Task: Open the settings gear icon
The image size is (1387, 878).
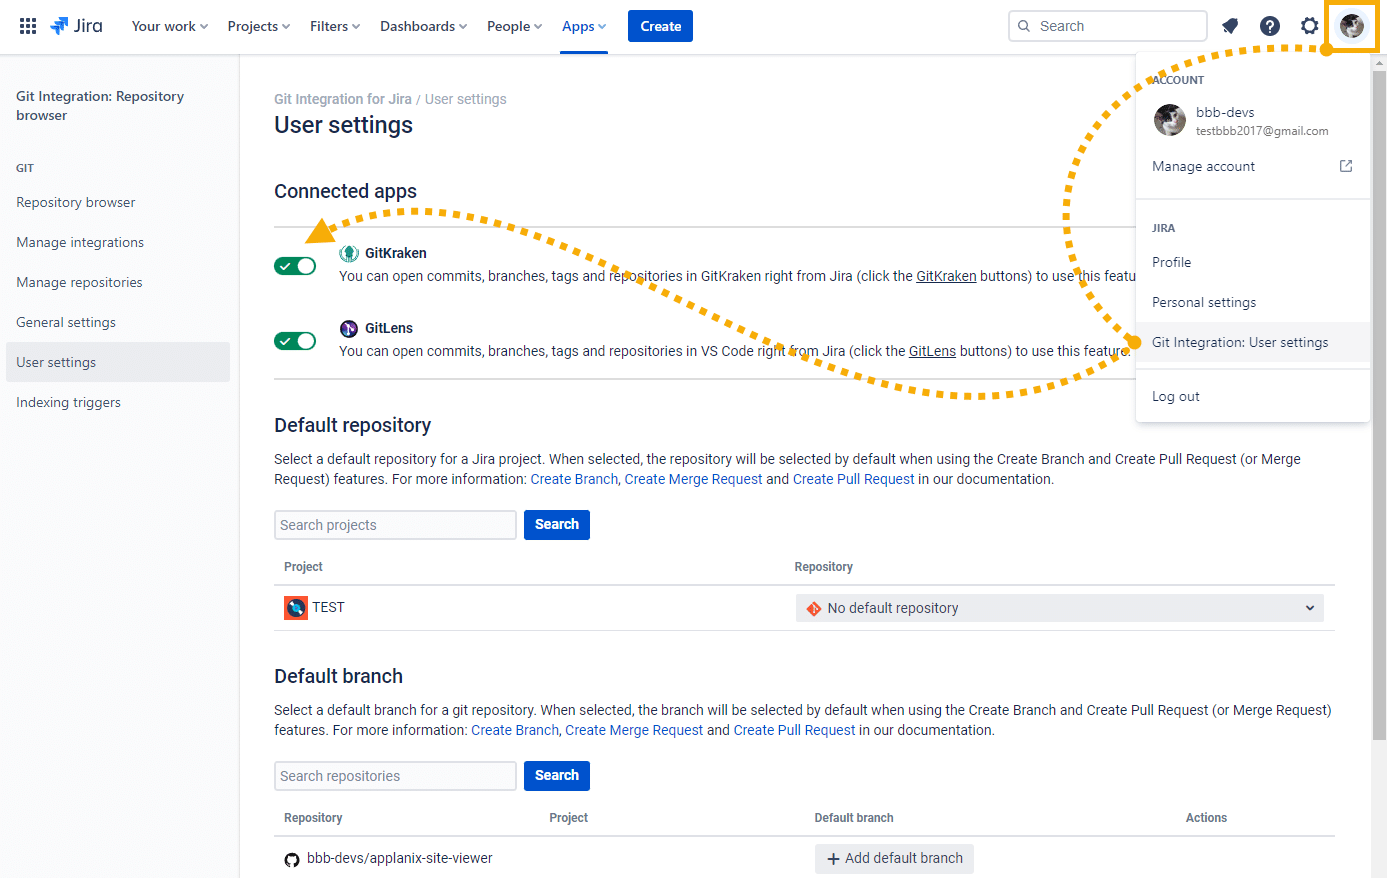Action: tap(1310, 26)
